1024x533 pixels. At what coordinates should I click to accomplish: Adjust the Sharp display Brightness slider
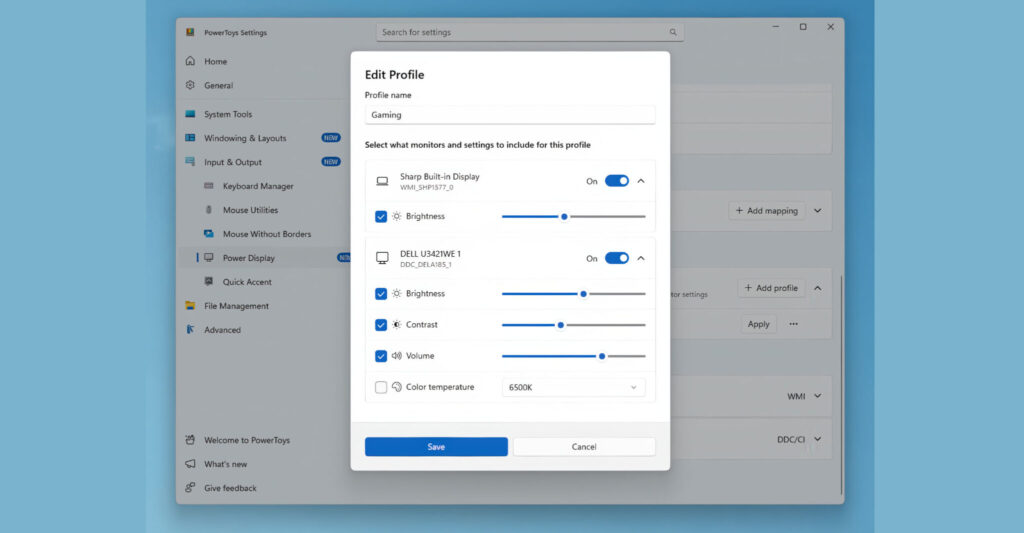573,216
